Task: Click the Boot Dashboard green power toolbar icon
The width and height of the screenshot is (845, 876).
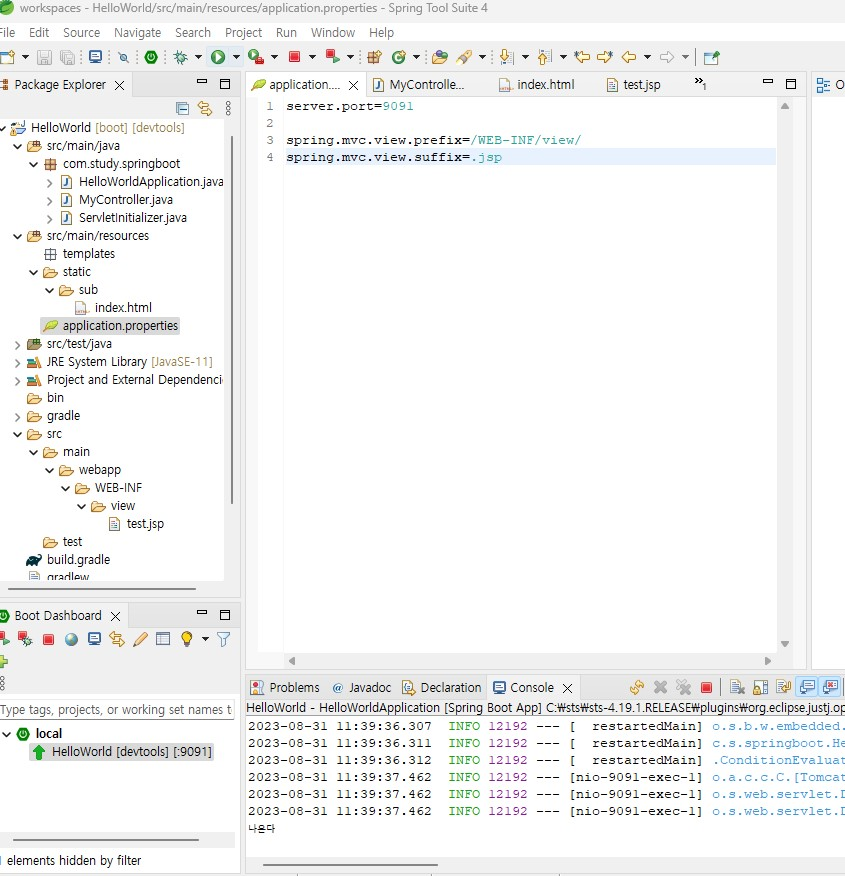Action: (x=151, y=57)
